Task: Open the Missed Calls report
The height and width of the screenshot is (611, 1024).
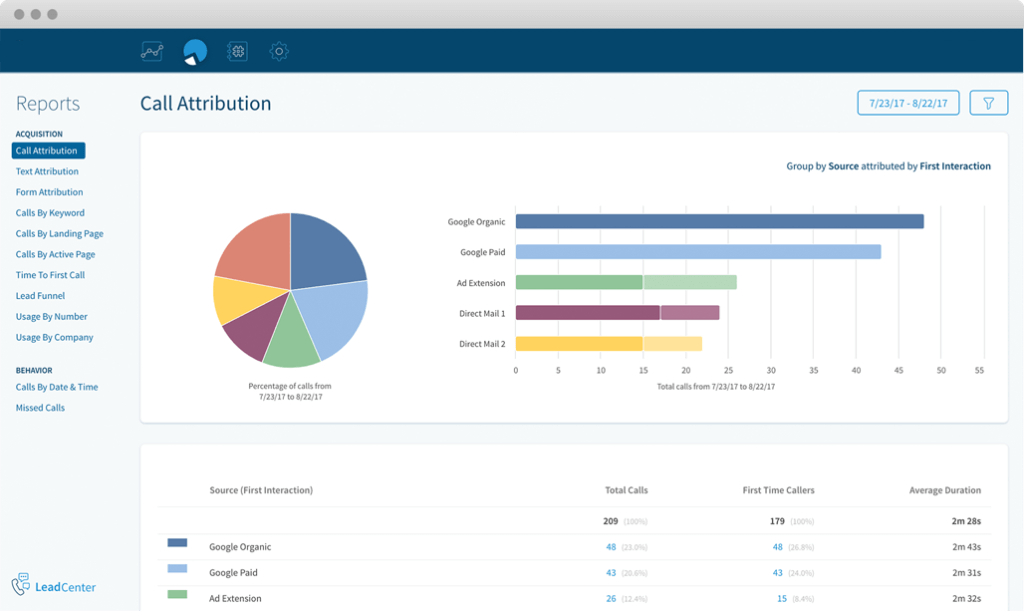Action: pos(42,408)
